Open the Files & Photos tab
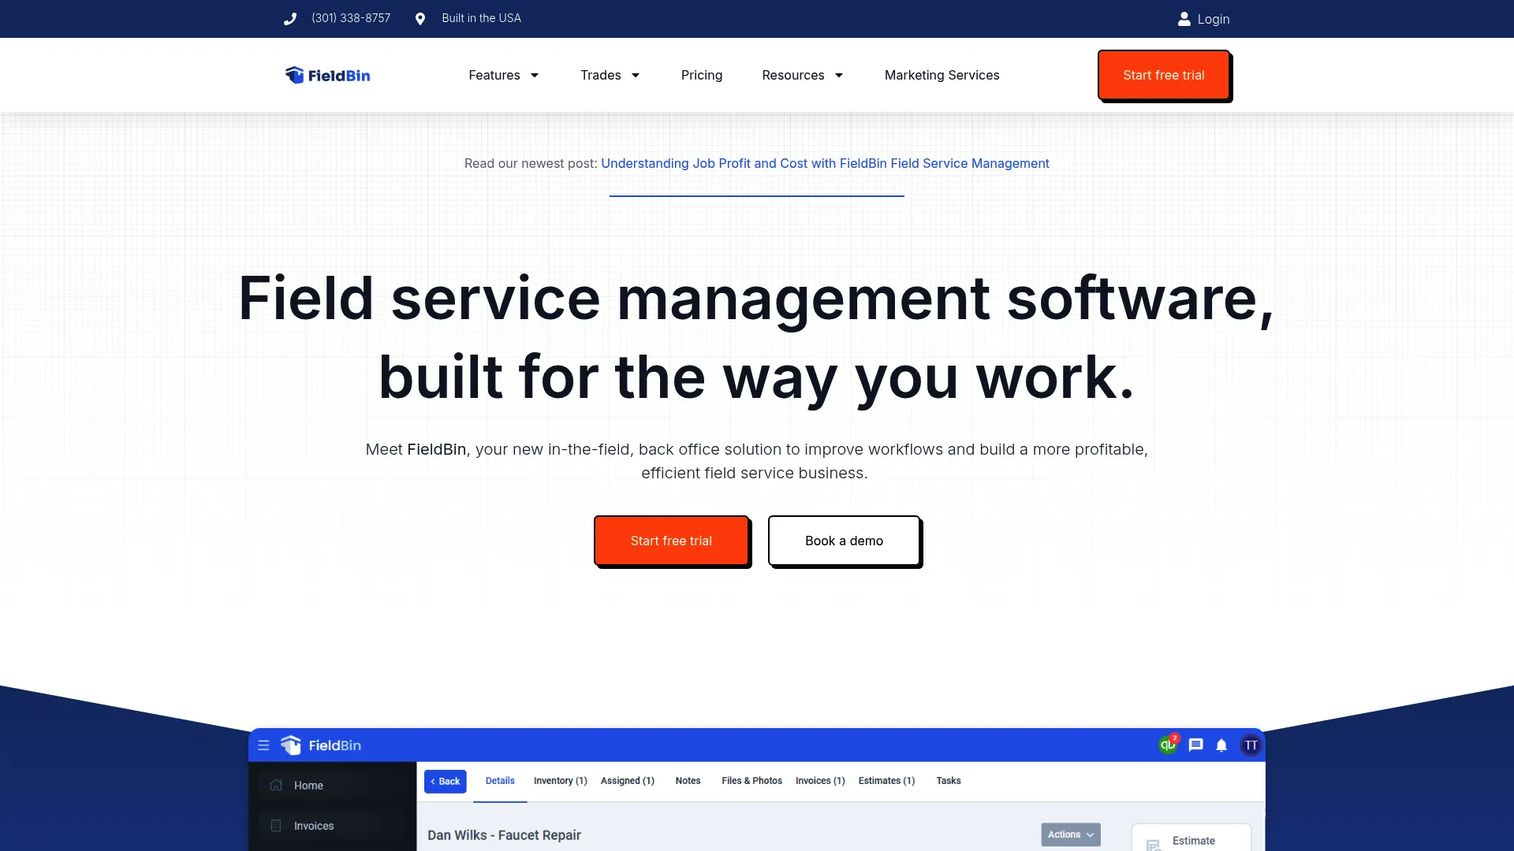Image resolution: width=1514 pixels, height=851 pixels. click(x=752, y=781)
